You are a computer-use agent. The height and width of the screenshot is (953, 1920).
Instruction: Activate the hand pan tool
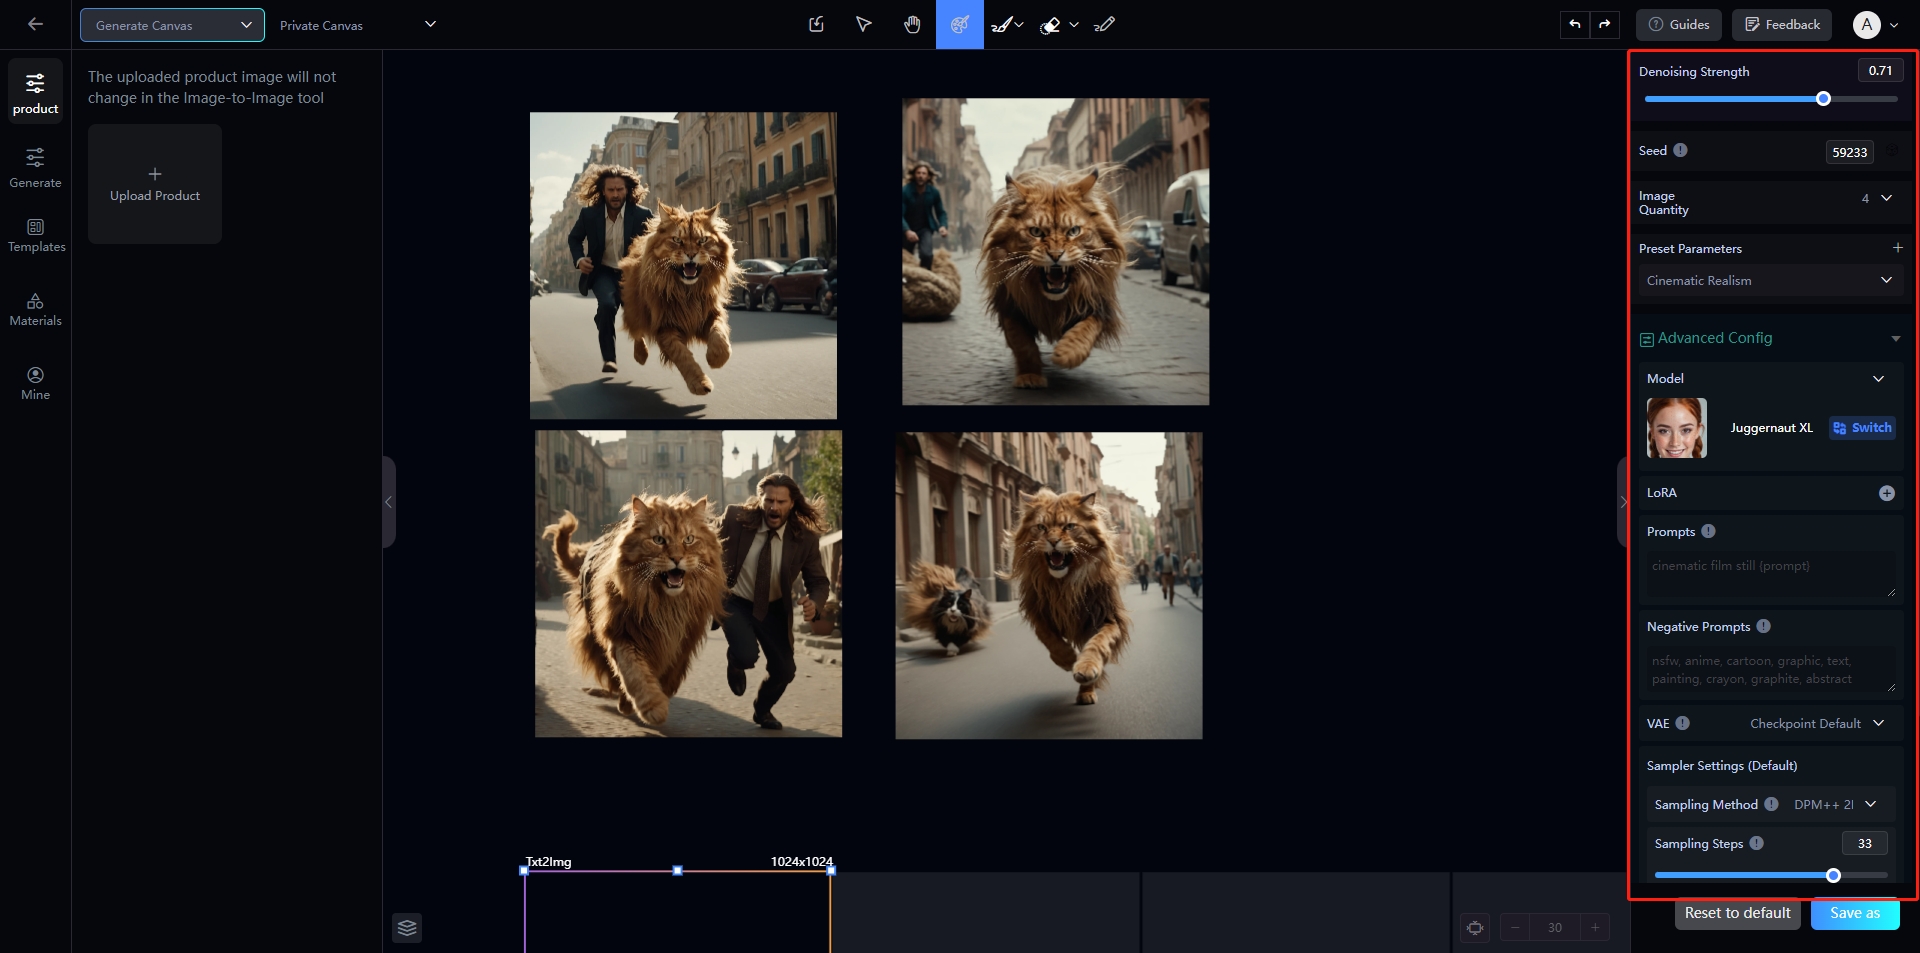click(912, 25)
